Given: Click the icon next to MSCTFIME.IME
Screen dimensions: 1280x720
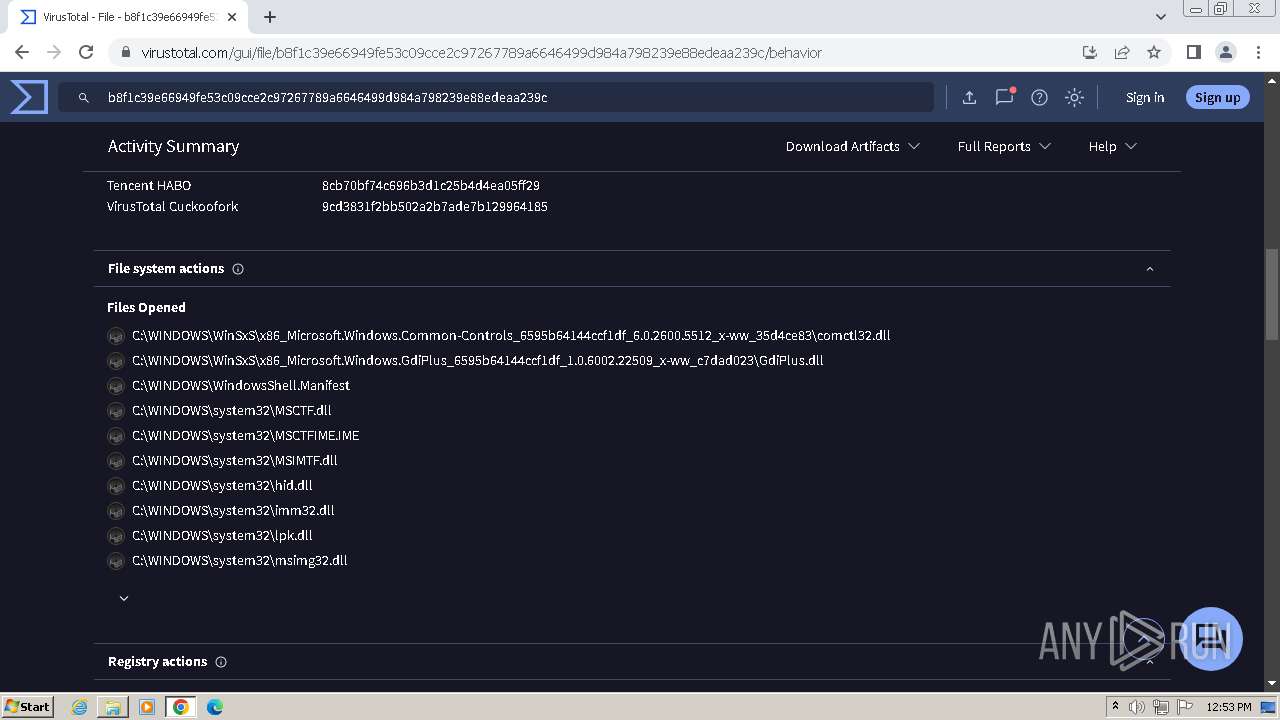Looking at the screenshot, I should click(116, 436).
